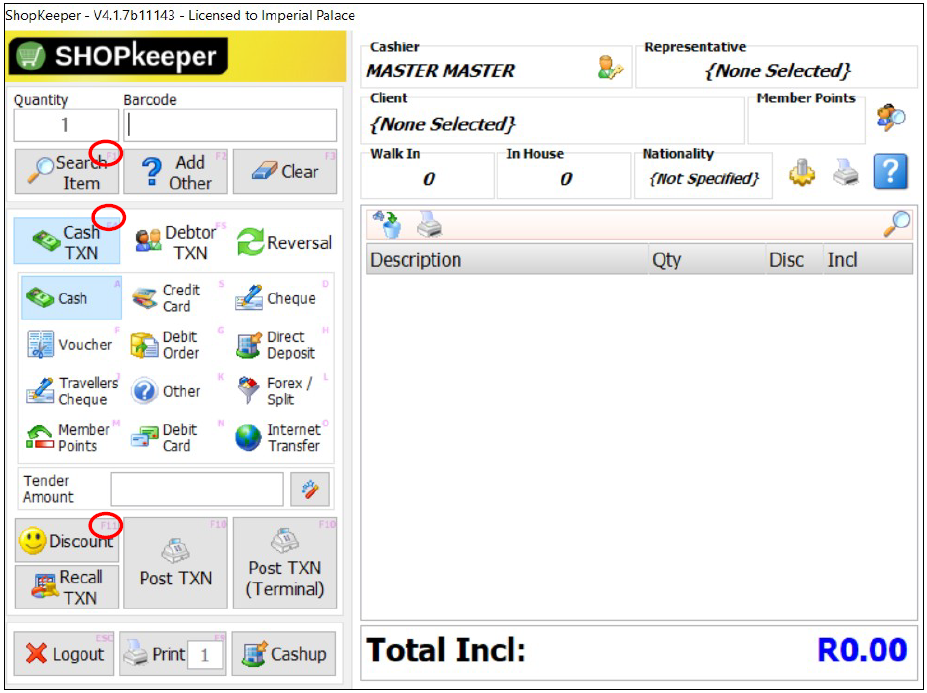
Task: Click the magnifier icon in item list toolbar
Action: pyautogui.click(x=897, y=224)
